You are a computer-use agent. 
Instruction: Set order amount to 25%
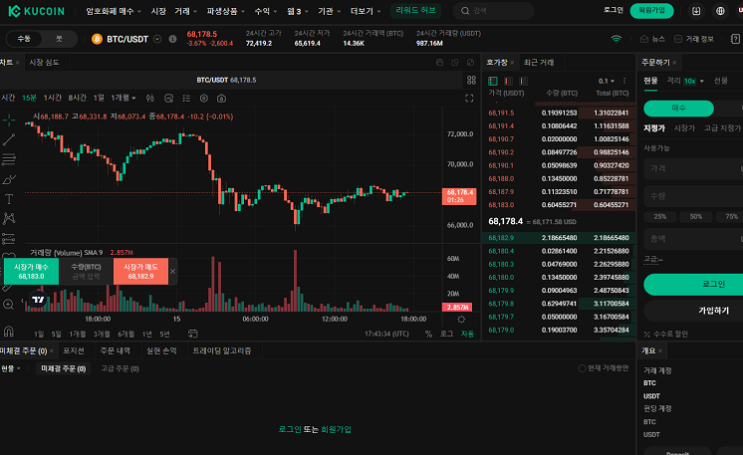[x=660, y=217]
